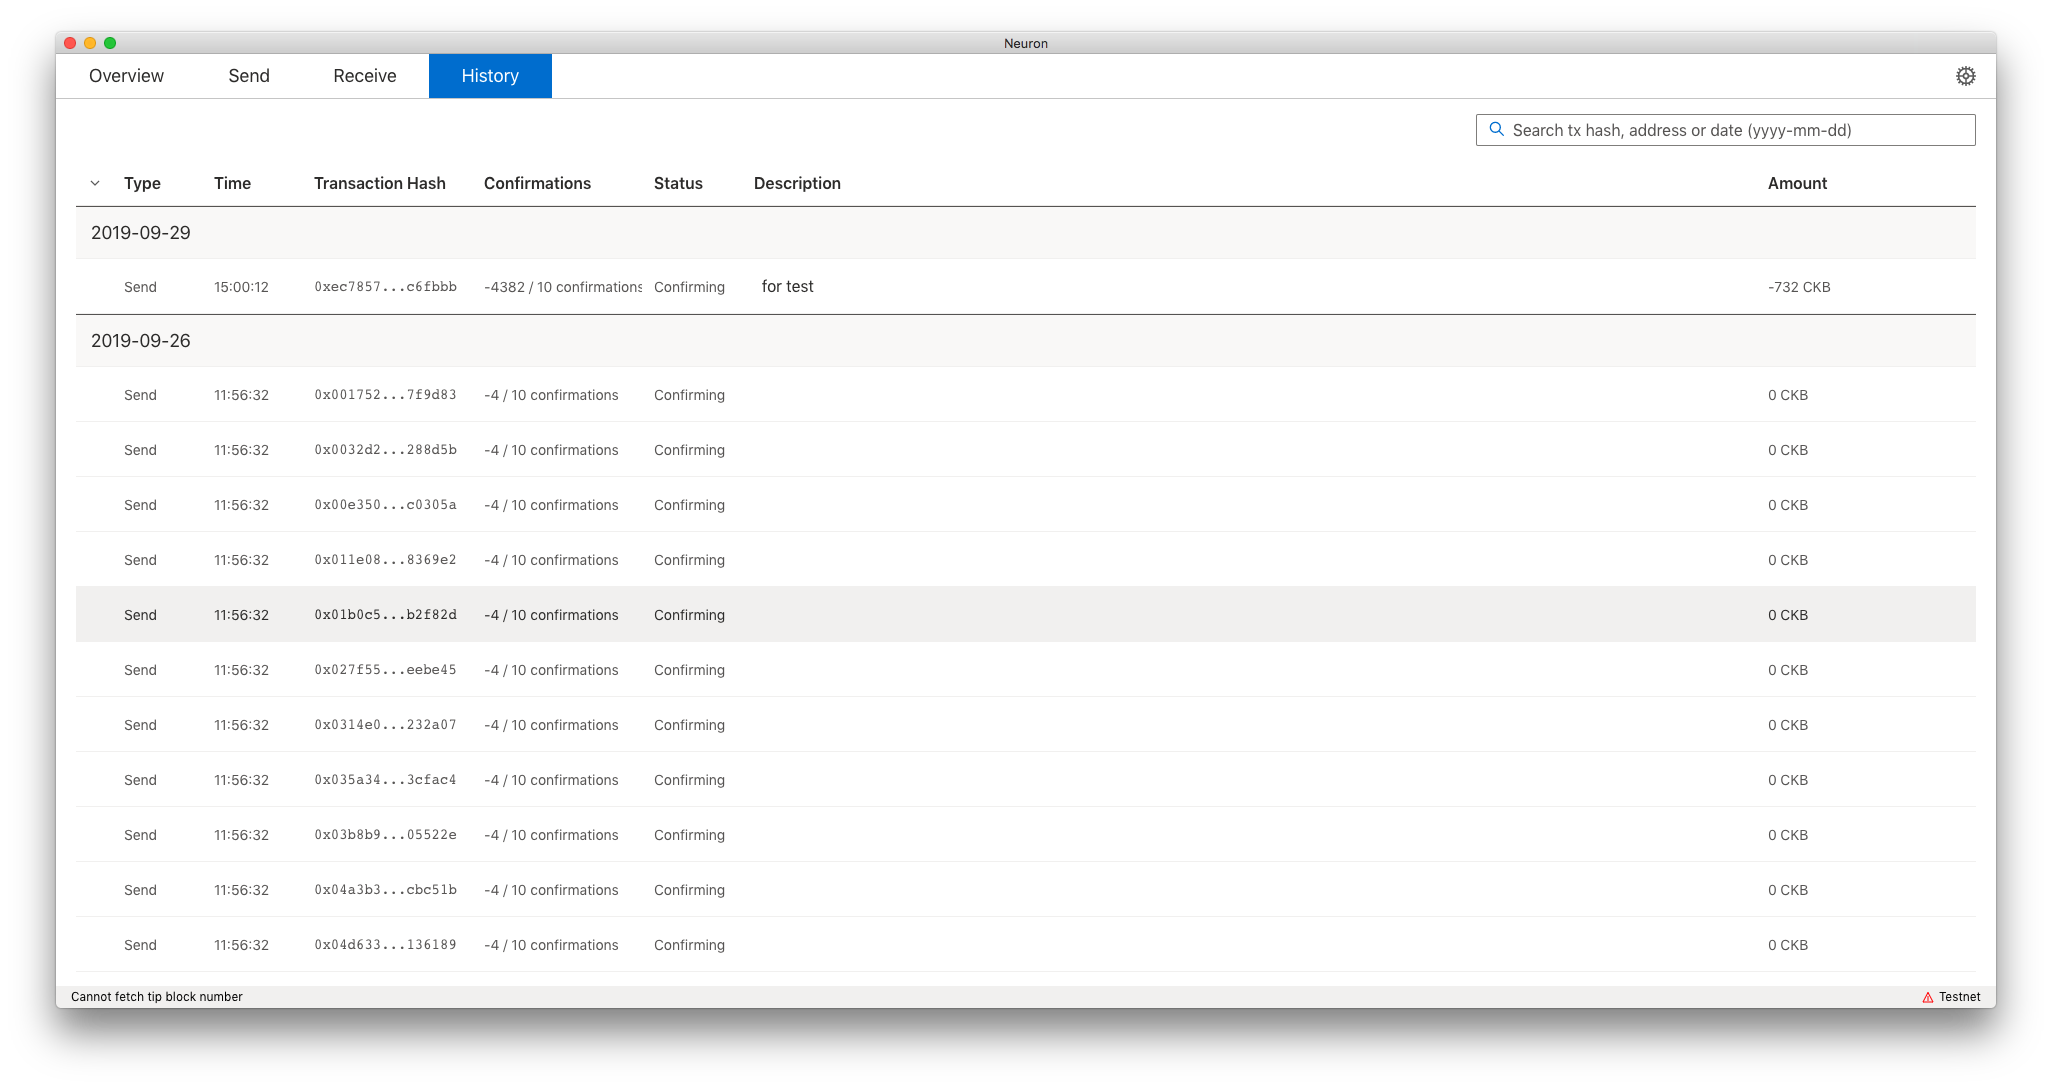Click the Send type in 0xec7857 row
2052x1088 pixels.
click(x=140, y=287)
